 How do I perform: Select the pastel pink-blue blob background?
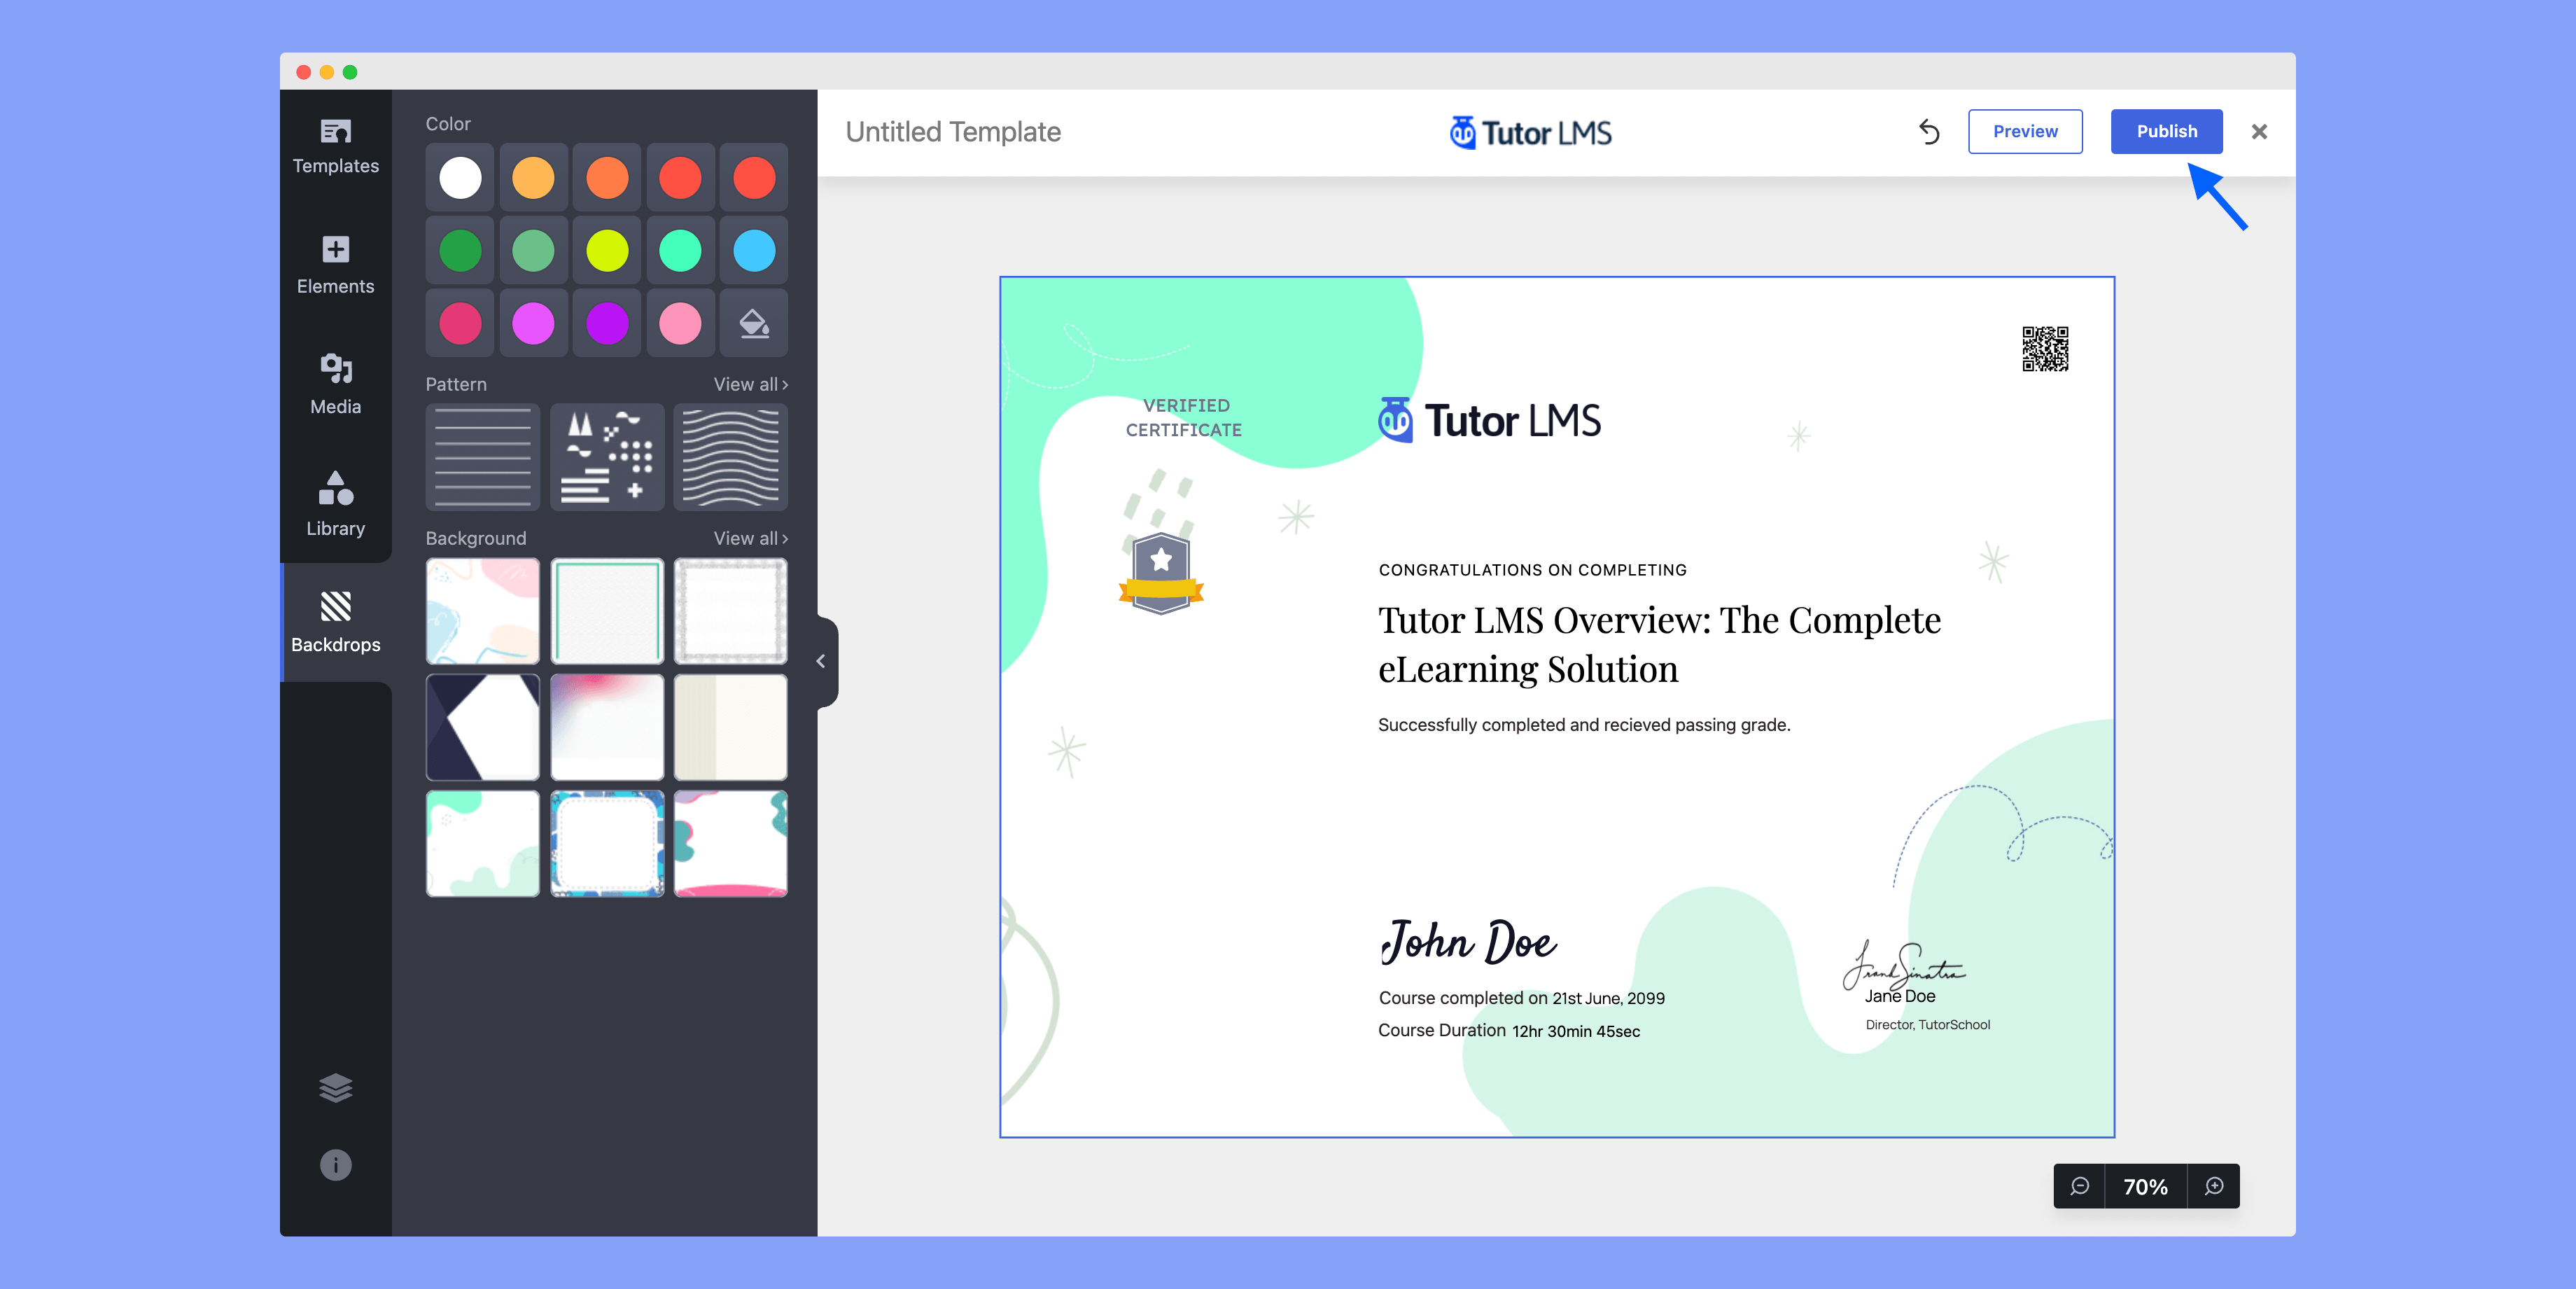[x=483, y=611]
